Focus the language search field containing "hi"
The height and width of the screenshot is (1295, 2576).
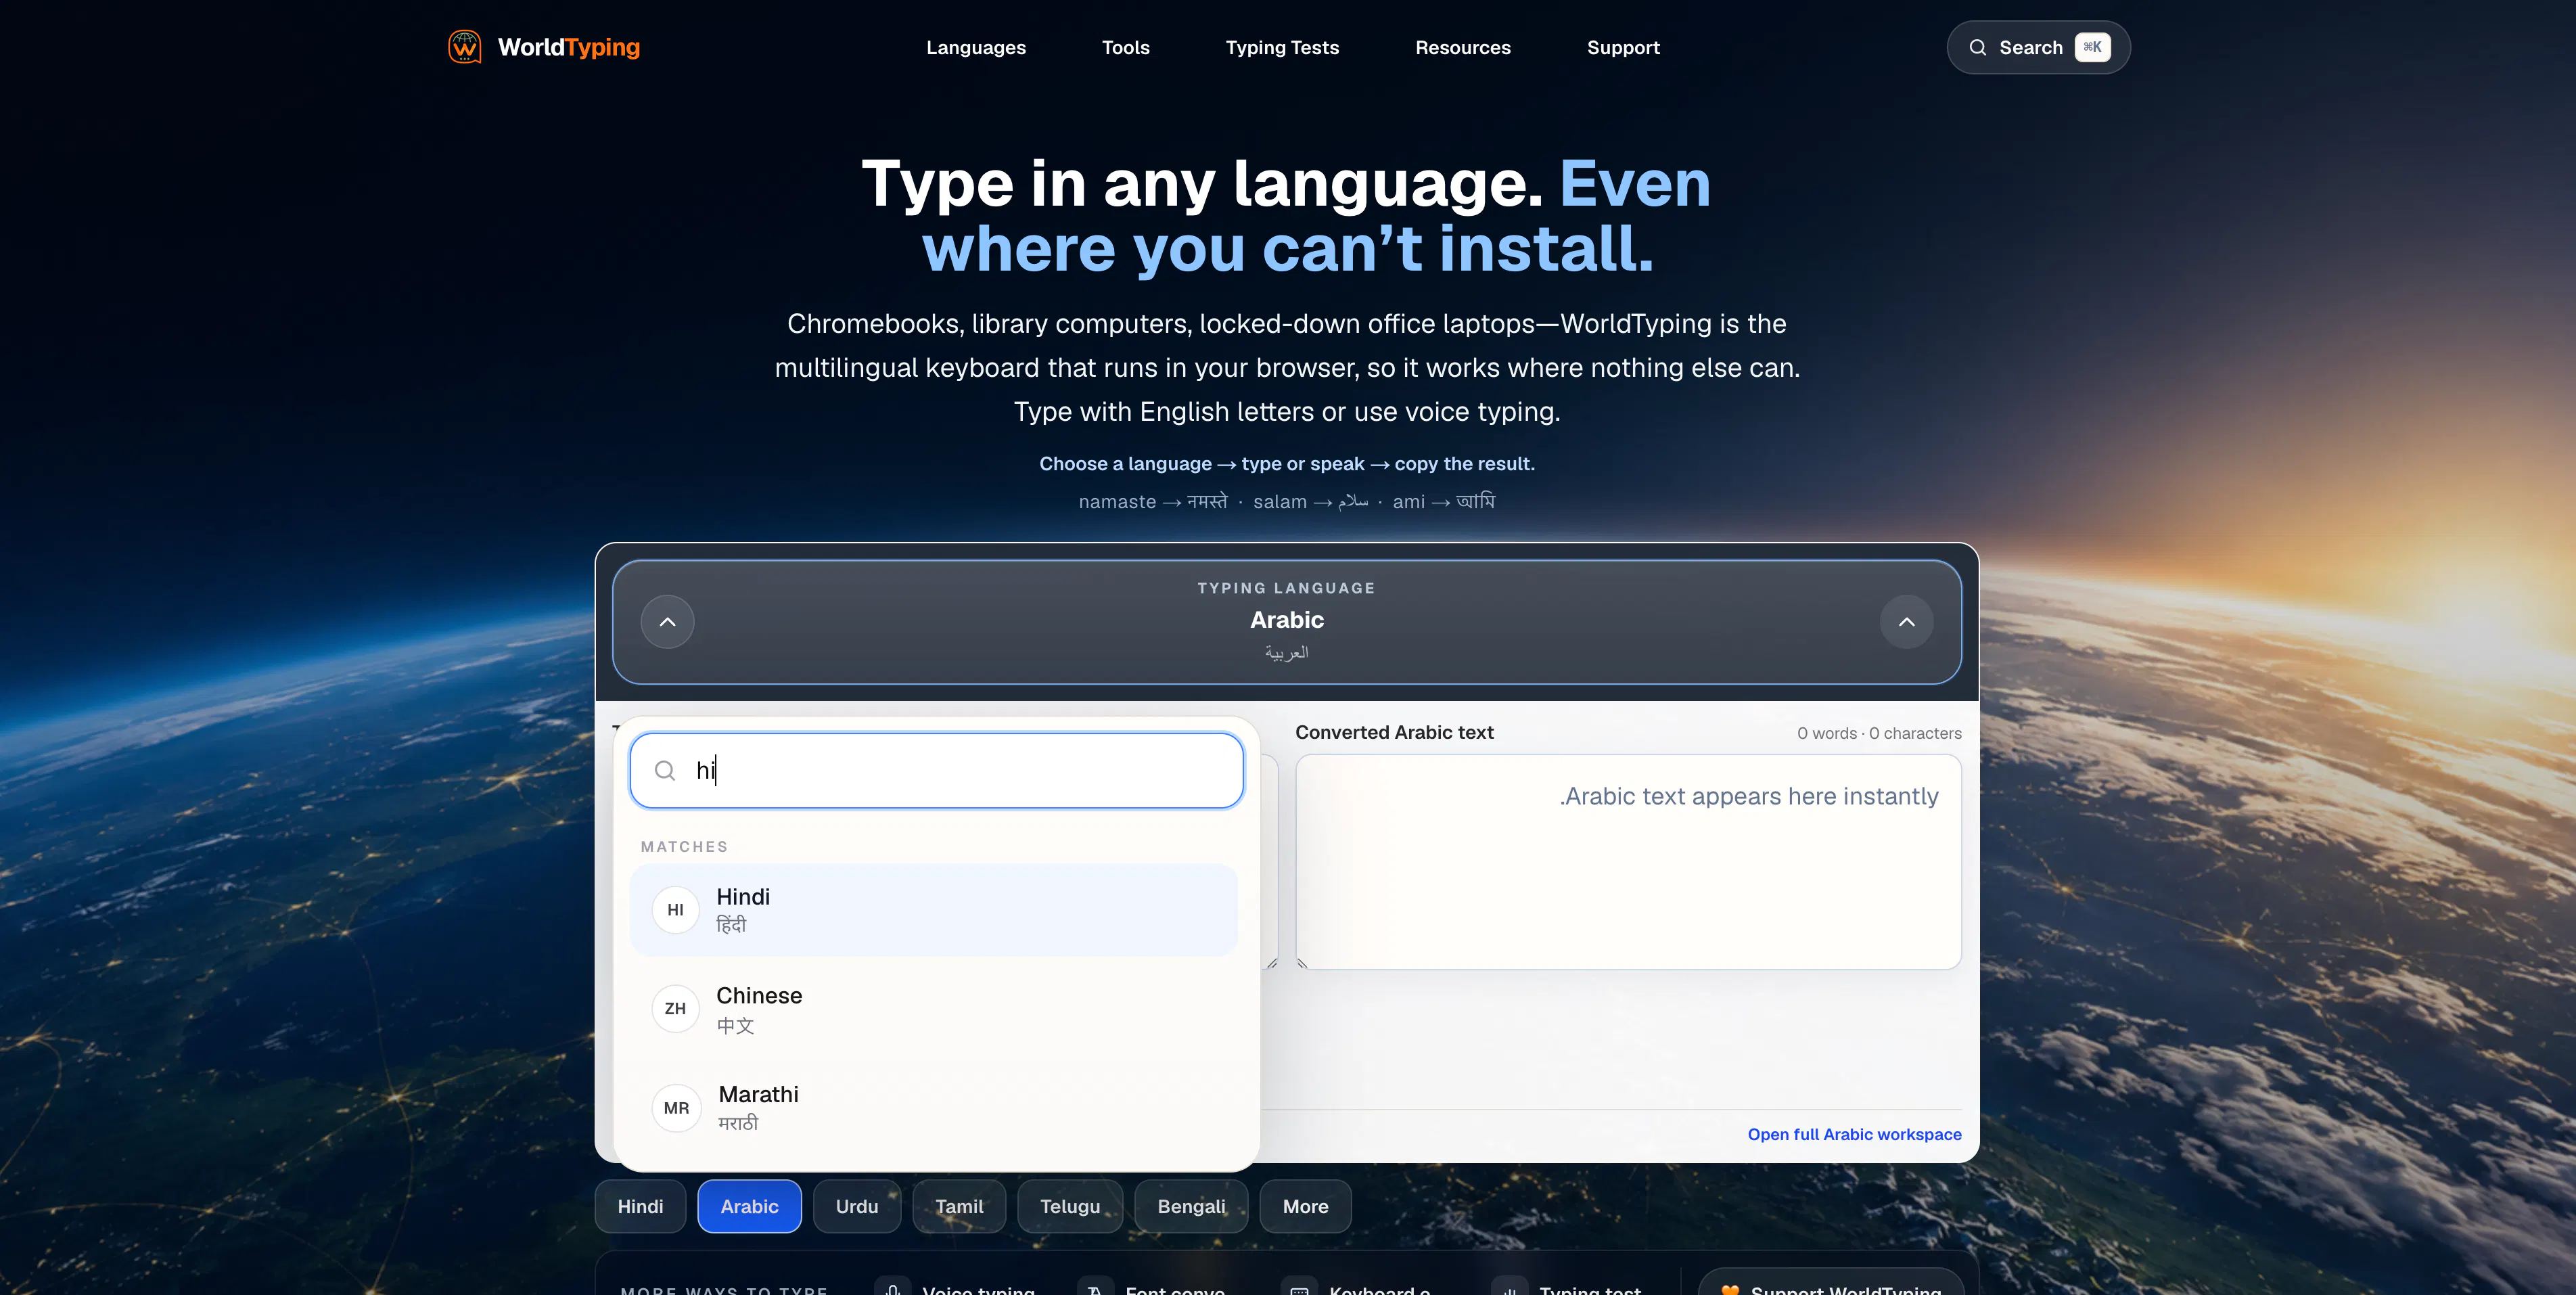point(936,770)
